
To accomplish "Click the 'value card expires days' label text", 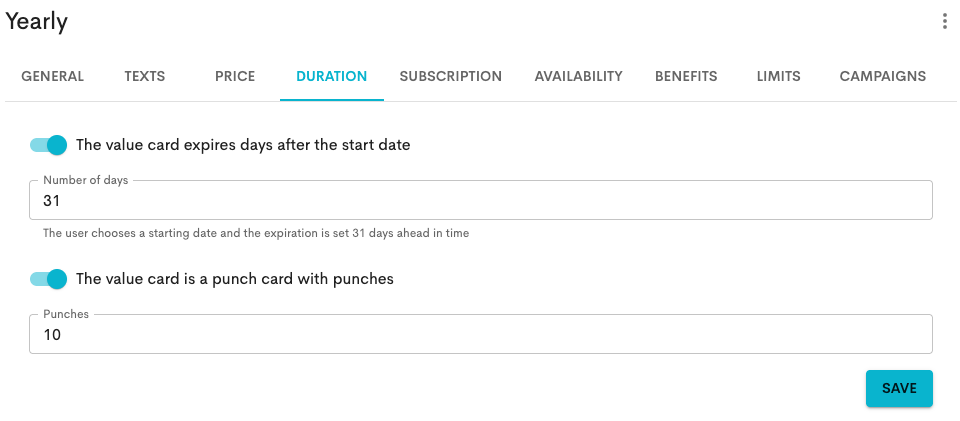I will [243, 145].
